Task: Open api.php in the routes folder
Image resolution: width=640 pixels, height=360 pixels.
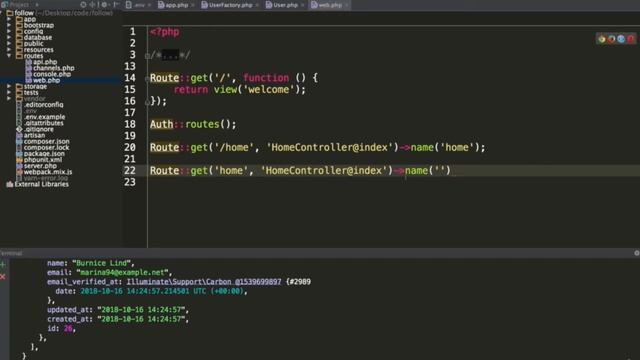Action: point(45,62)
